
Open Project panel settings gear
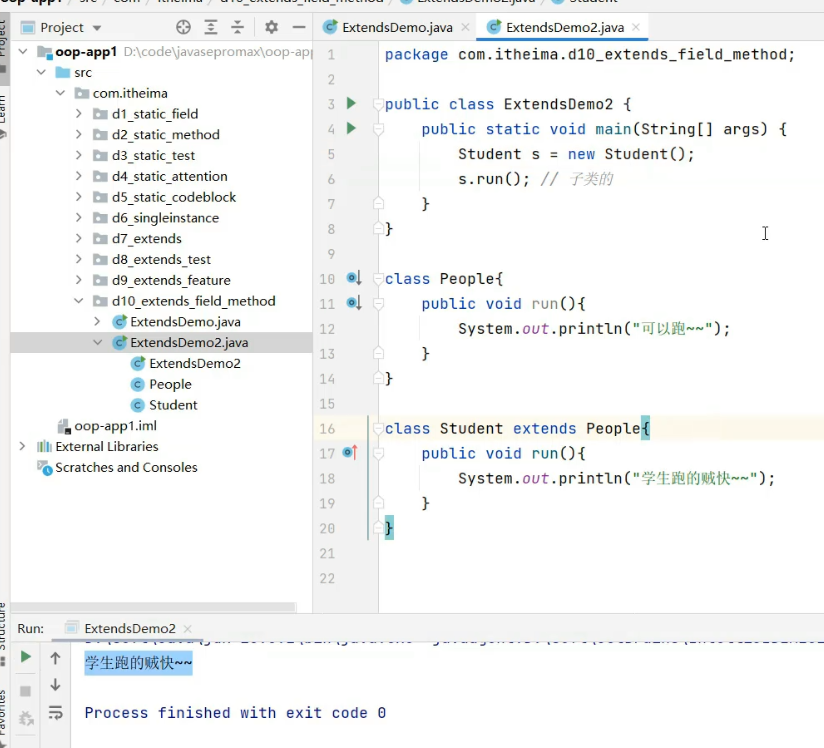point(271,27)
